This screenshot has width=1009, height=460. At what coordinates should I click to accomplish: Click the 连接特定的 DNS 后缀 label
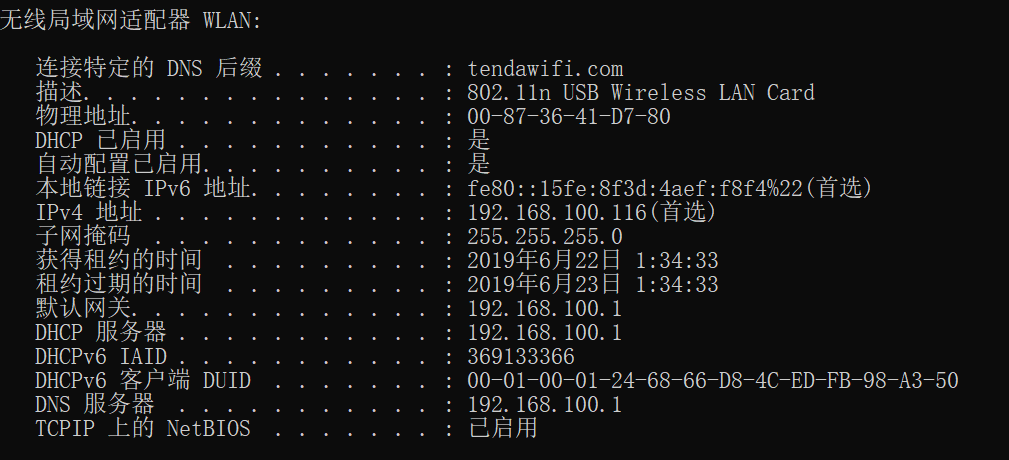[149, 69]
